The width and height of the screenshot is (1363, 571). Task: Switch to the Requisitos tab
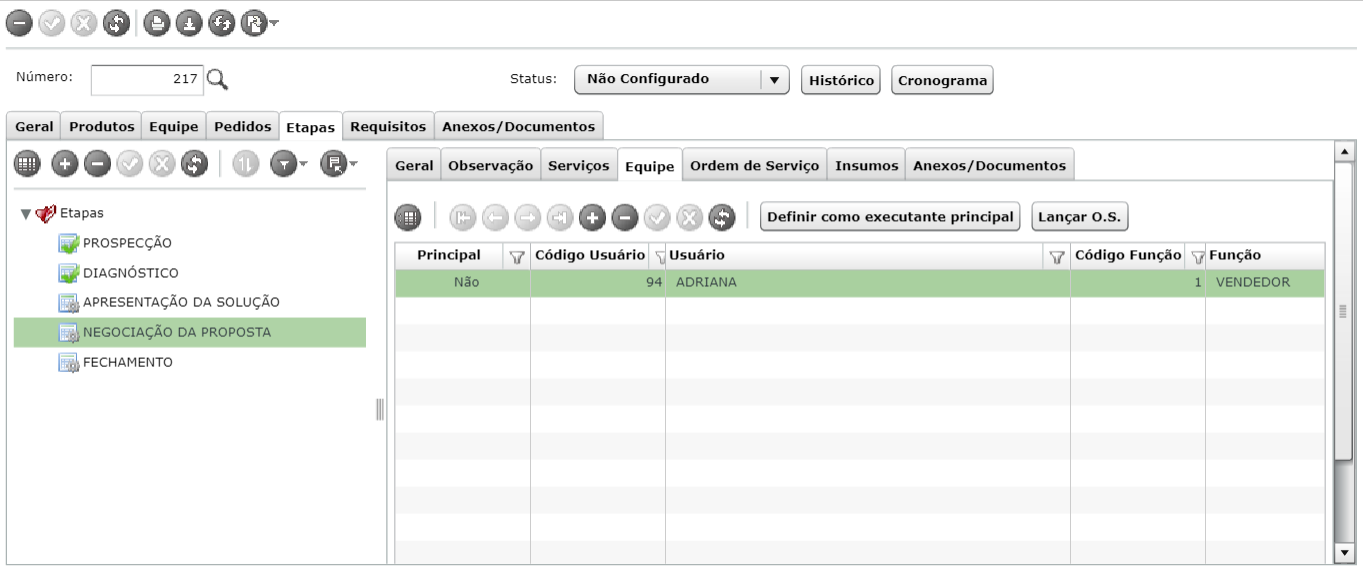[x=389, y=126]
